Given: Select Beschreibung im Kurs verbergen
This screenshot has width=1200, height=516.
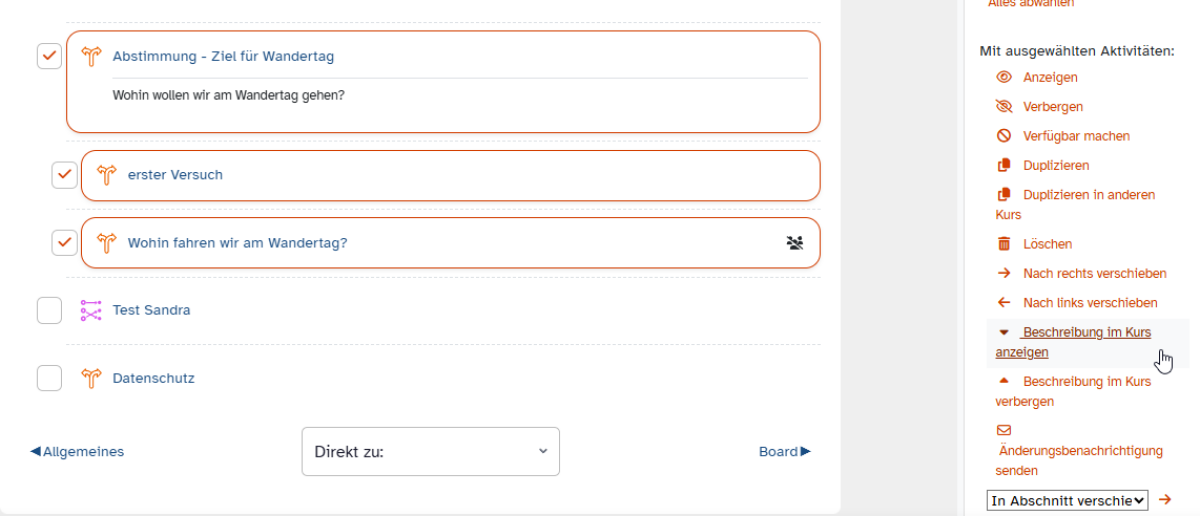Looking at the screenshot, I should [1073, 391].
